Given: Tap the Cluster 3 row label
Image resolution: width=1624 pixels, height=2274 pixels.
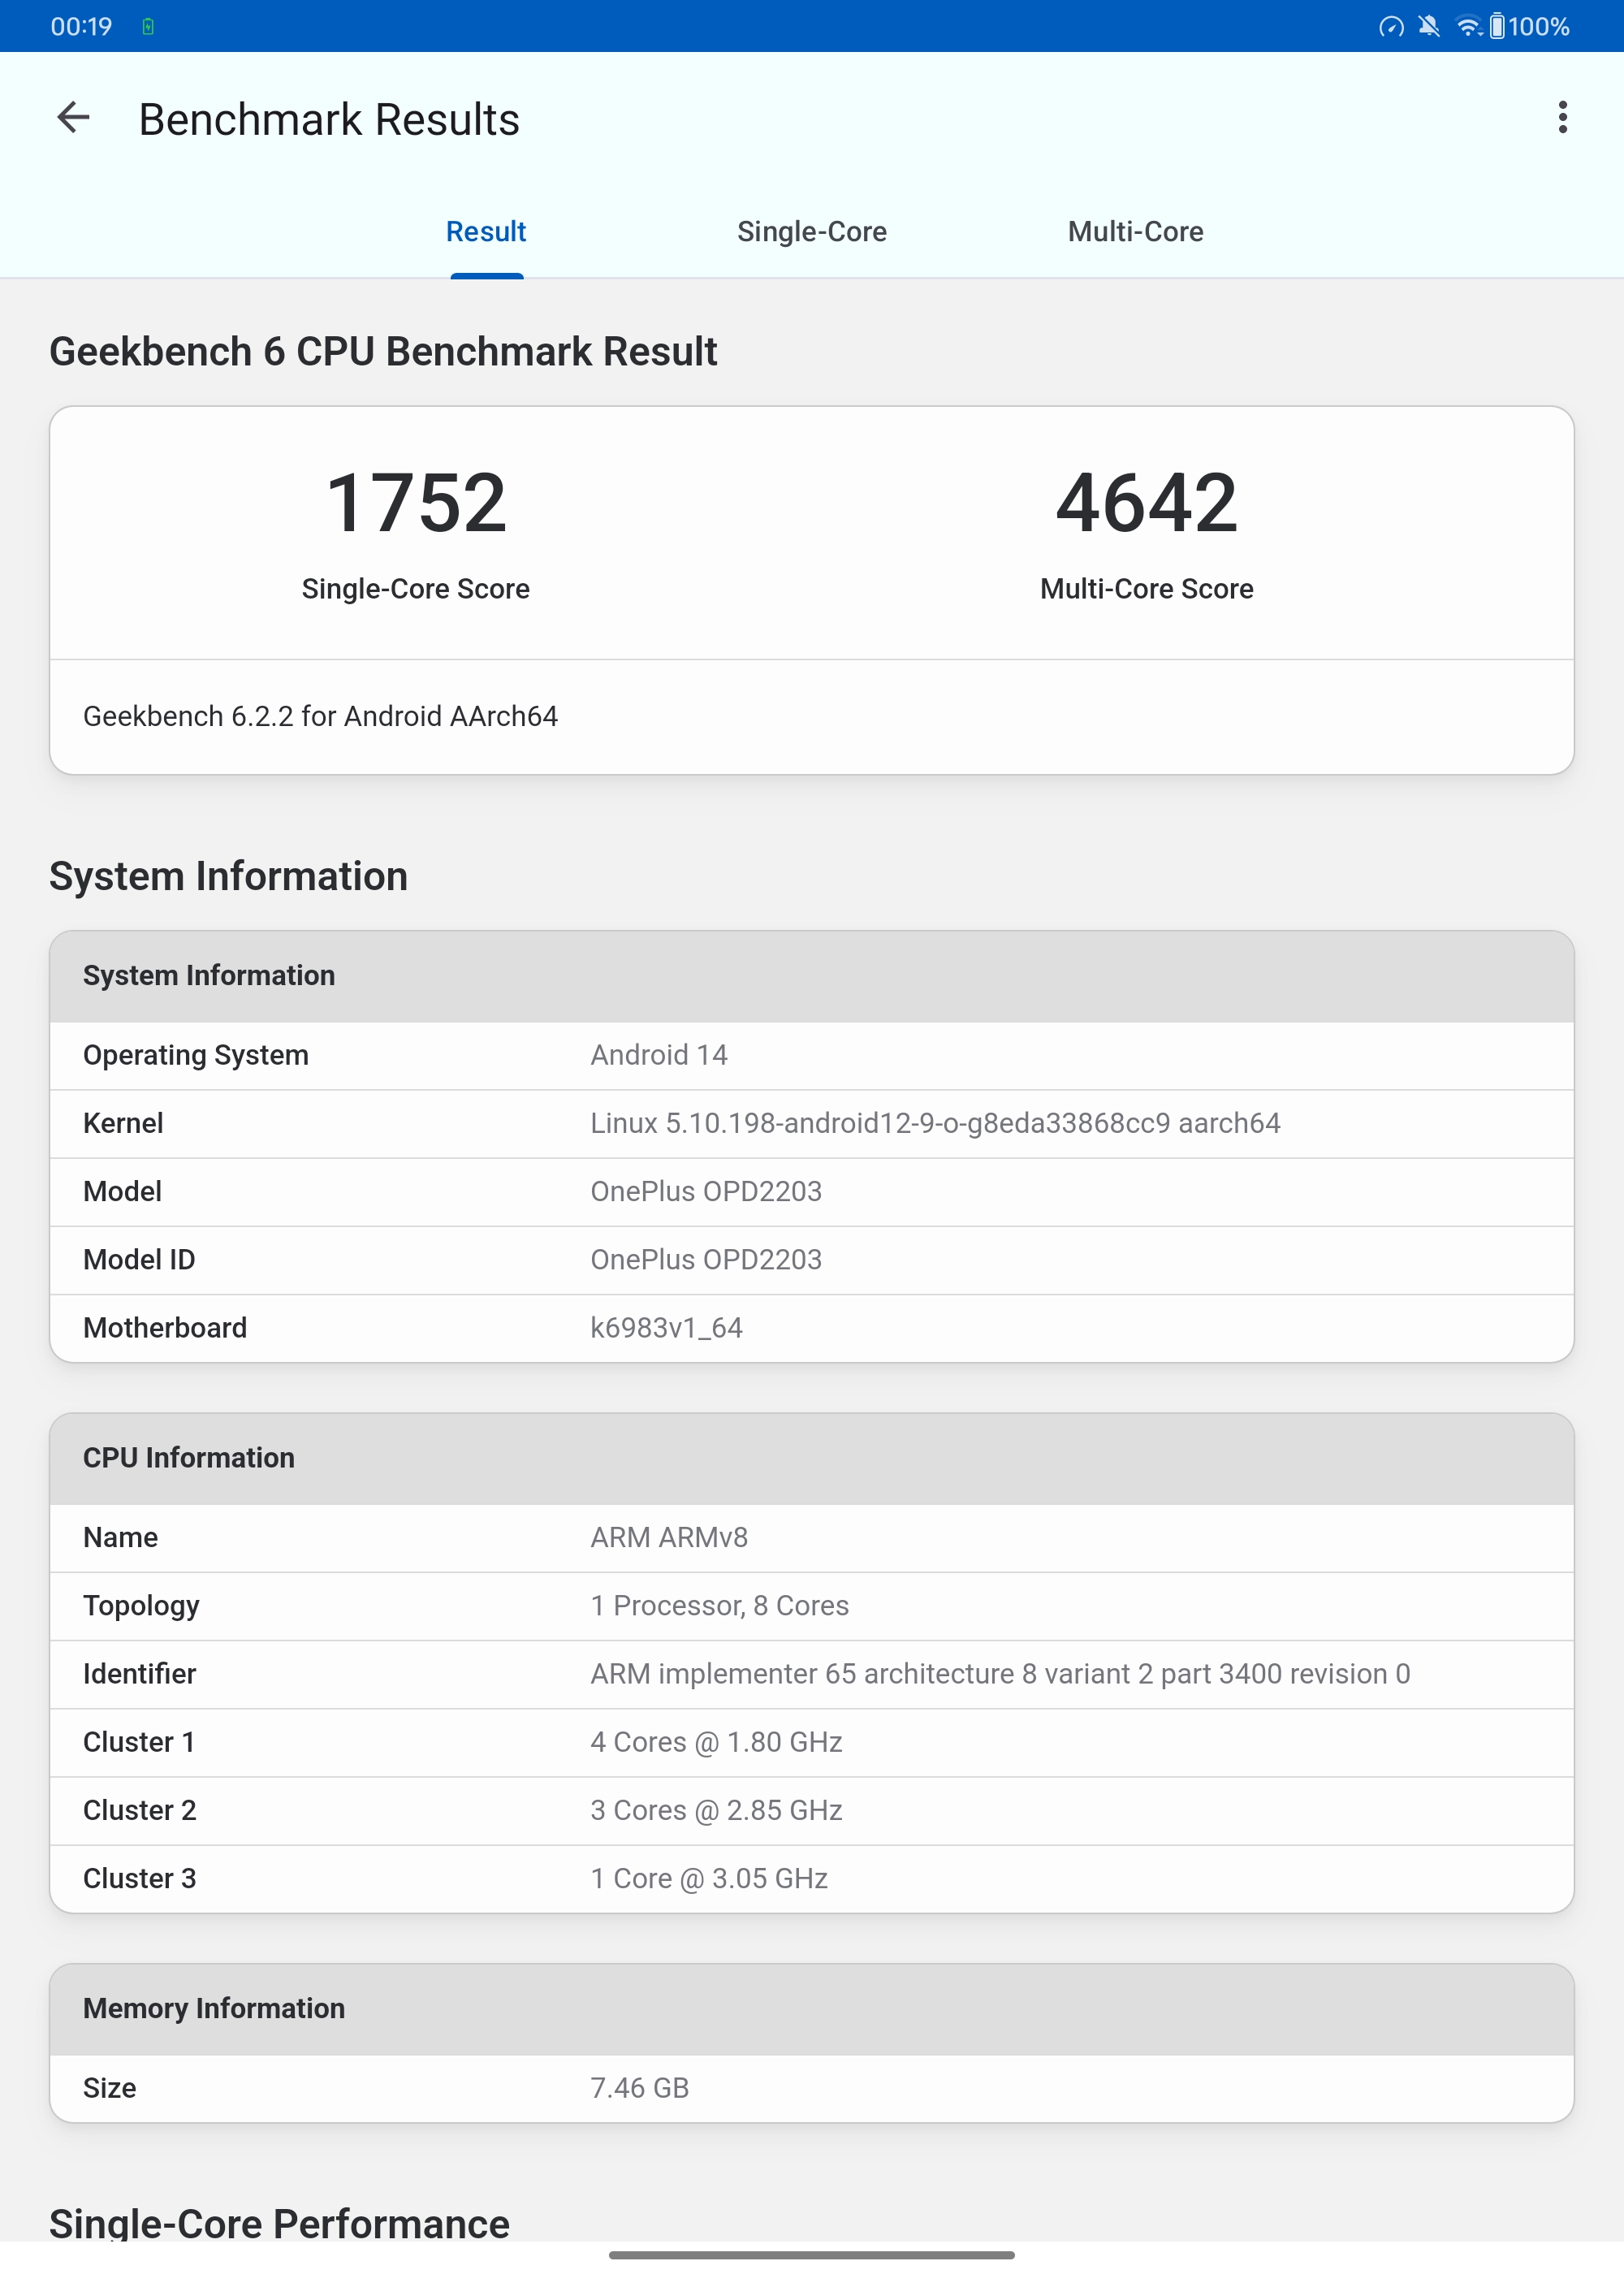Looking at the screenshot, I should pos(139,1878).
